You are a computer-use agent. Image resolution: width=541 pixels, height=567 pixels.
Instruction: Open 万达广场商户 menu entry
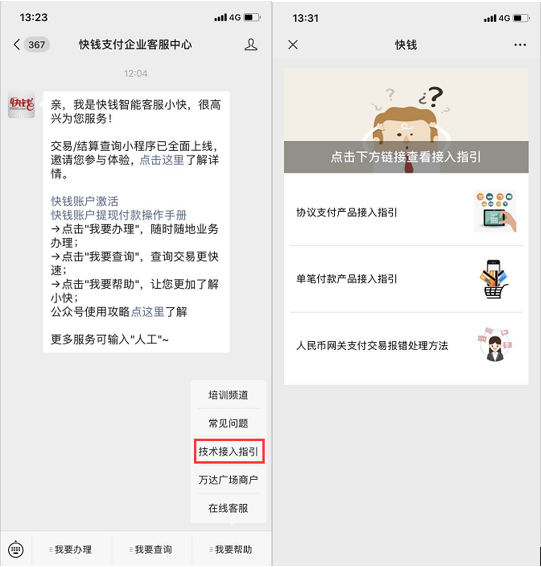229,480
